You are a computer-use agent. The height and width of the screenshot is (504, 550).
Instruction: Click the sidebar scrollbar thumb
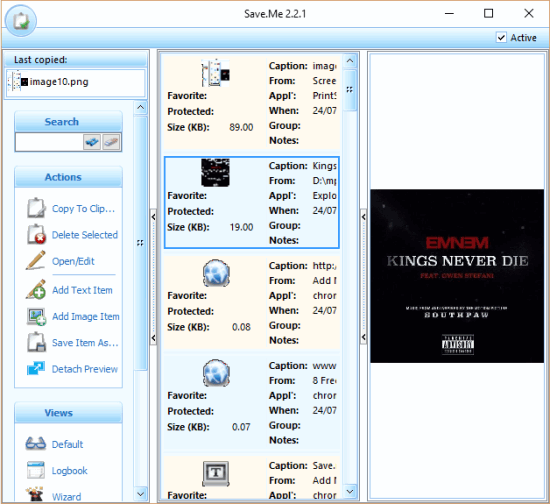[x=141, y=243]
